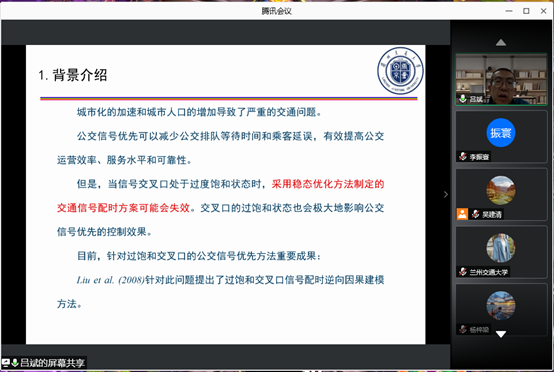Select 吕斌's live video tile
The image size is (554, 372).
(501, 79)
